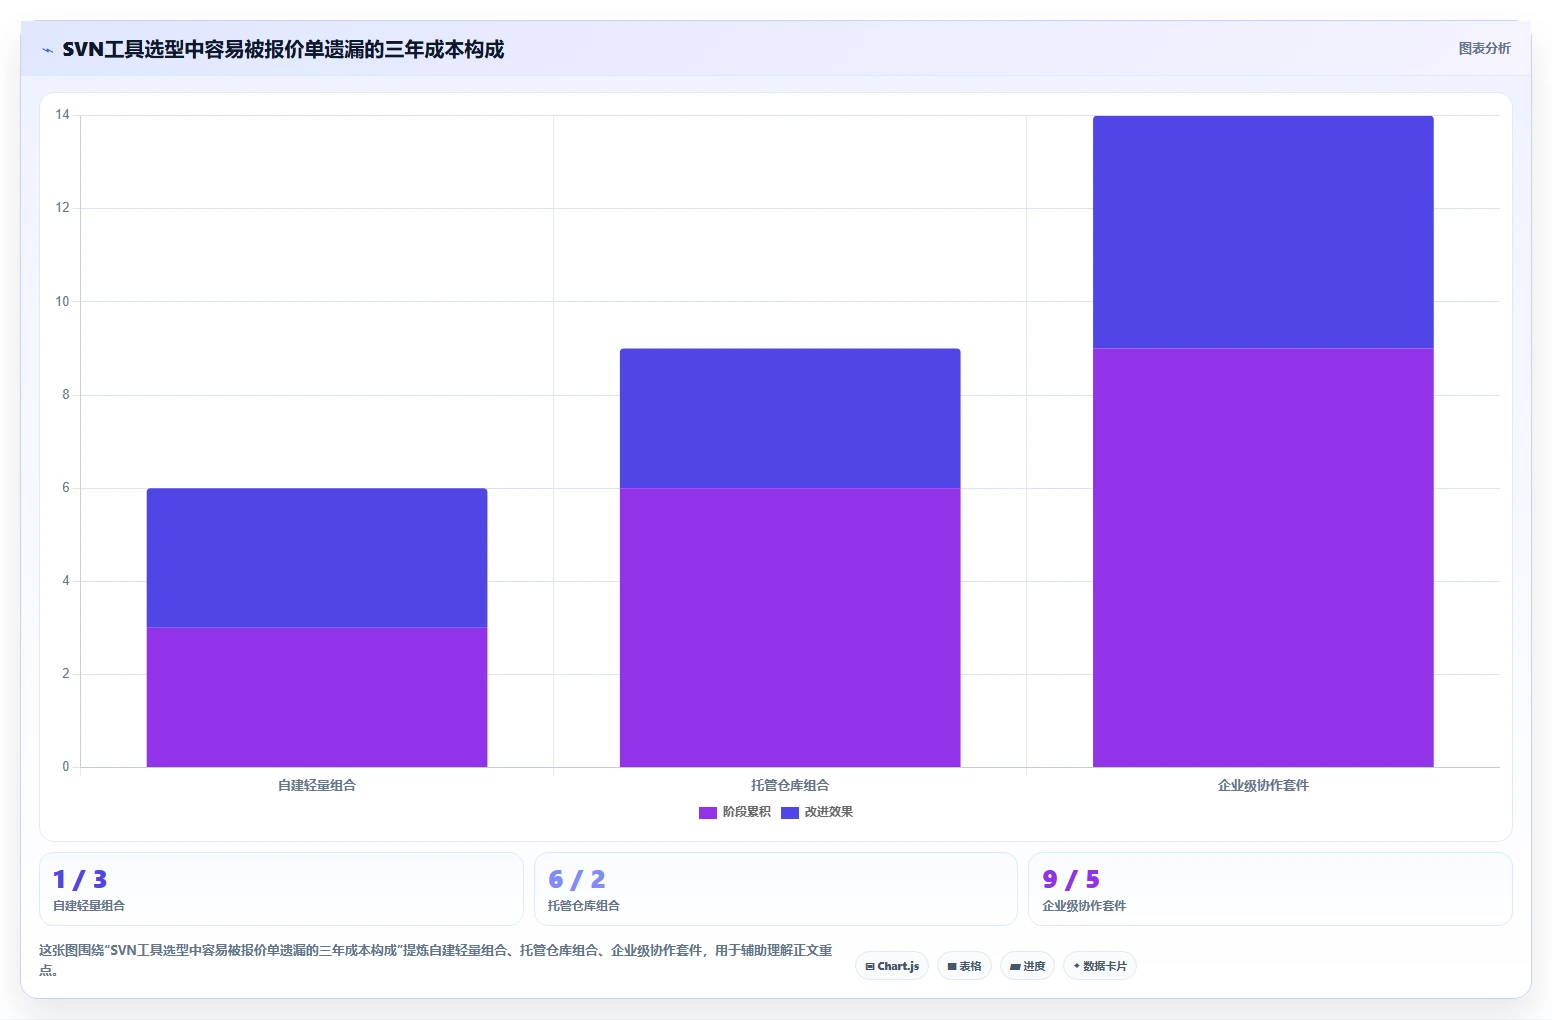Click the 表格 tag chip
Viewport: 1552px width, 1020px height.
964,966
